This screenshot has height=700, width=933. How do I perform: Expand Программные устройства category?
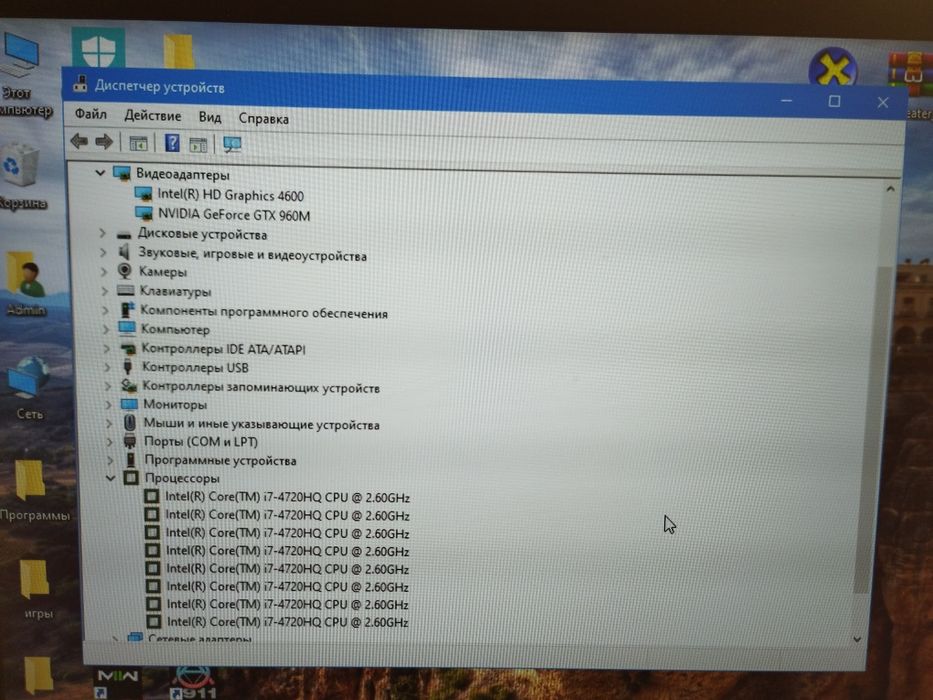click(x=110, y=460)
